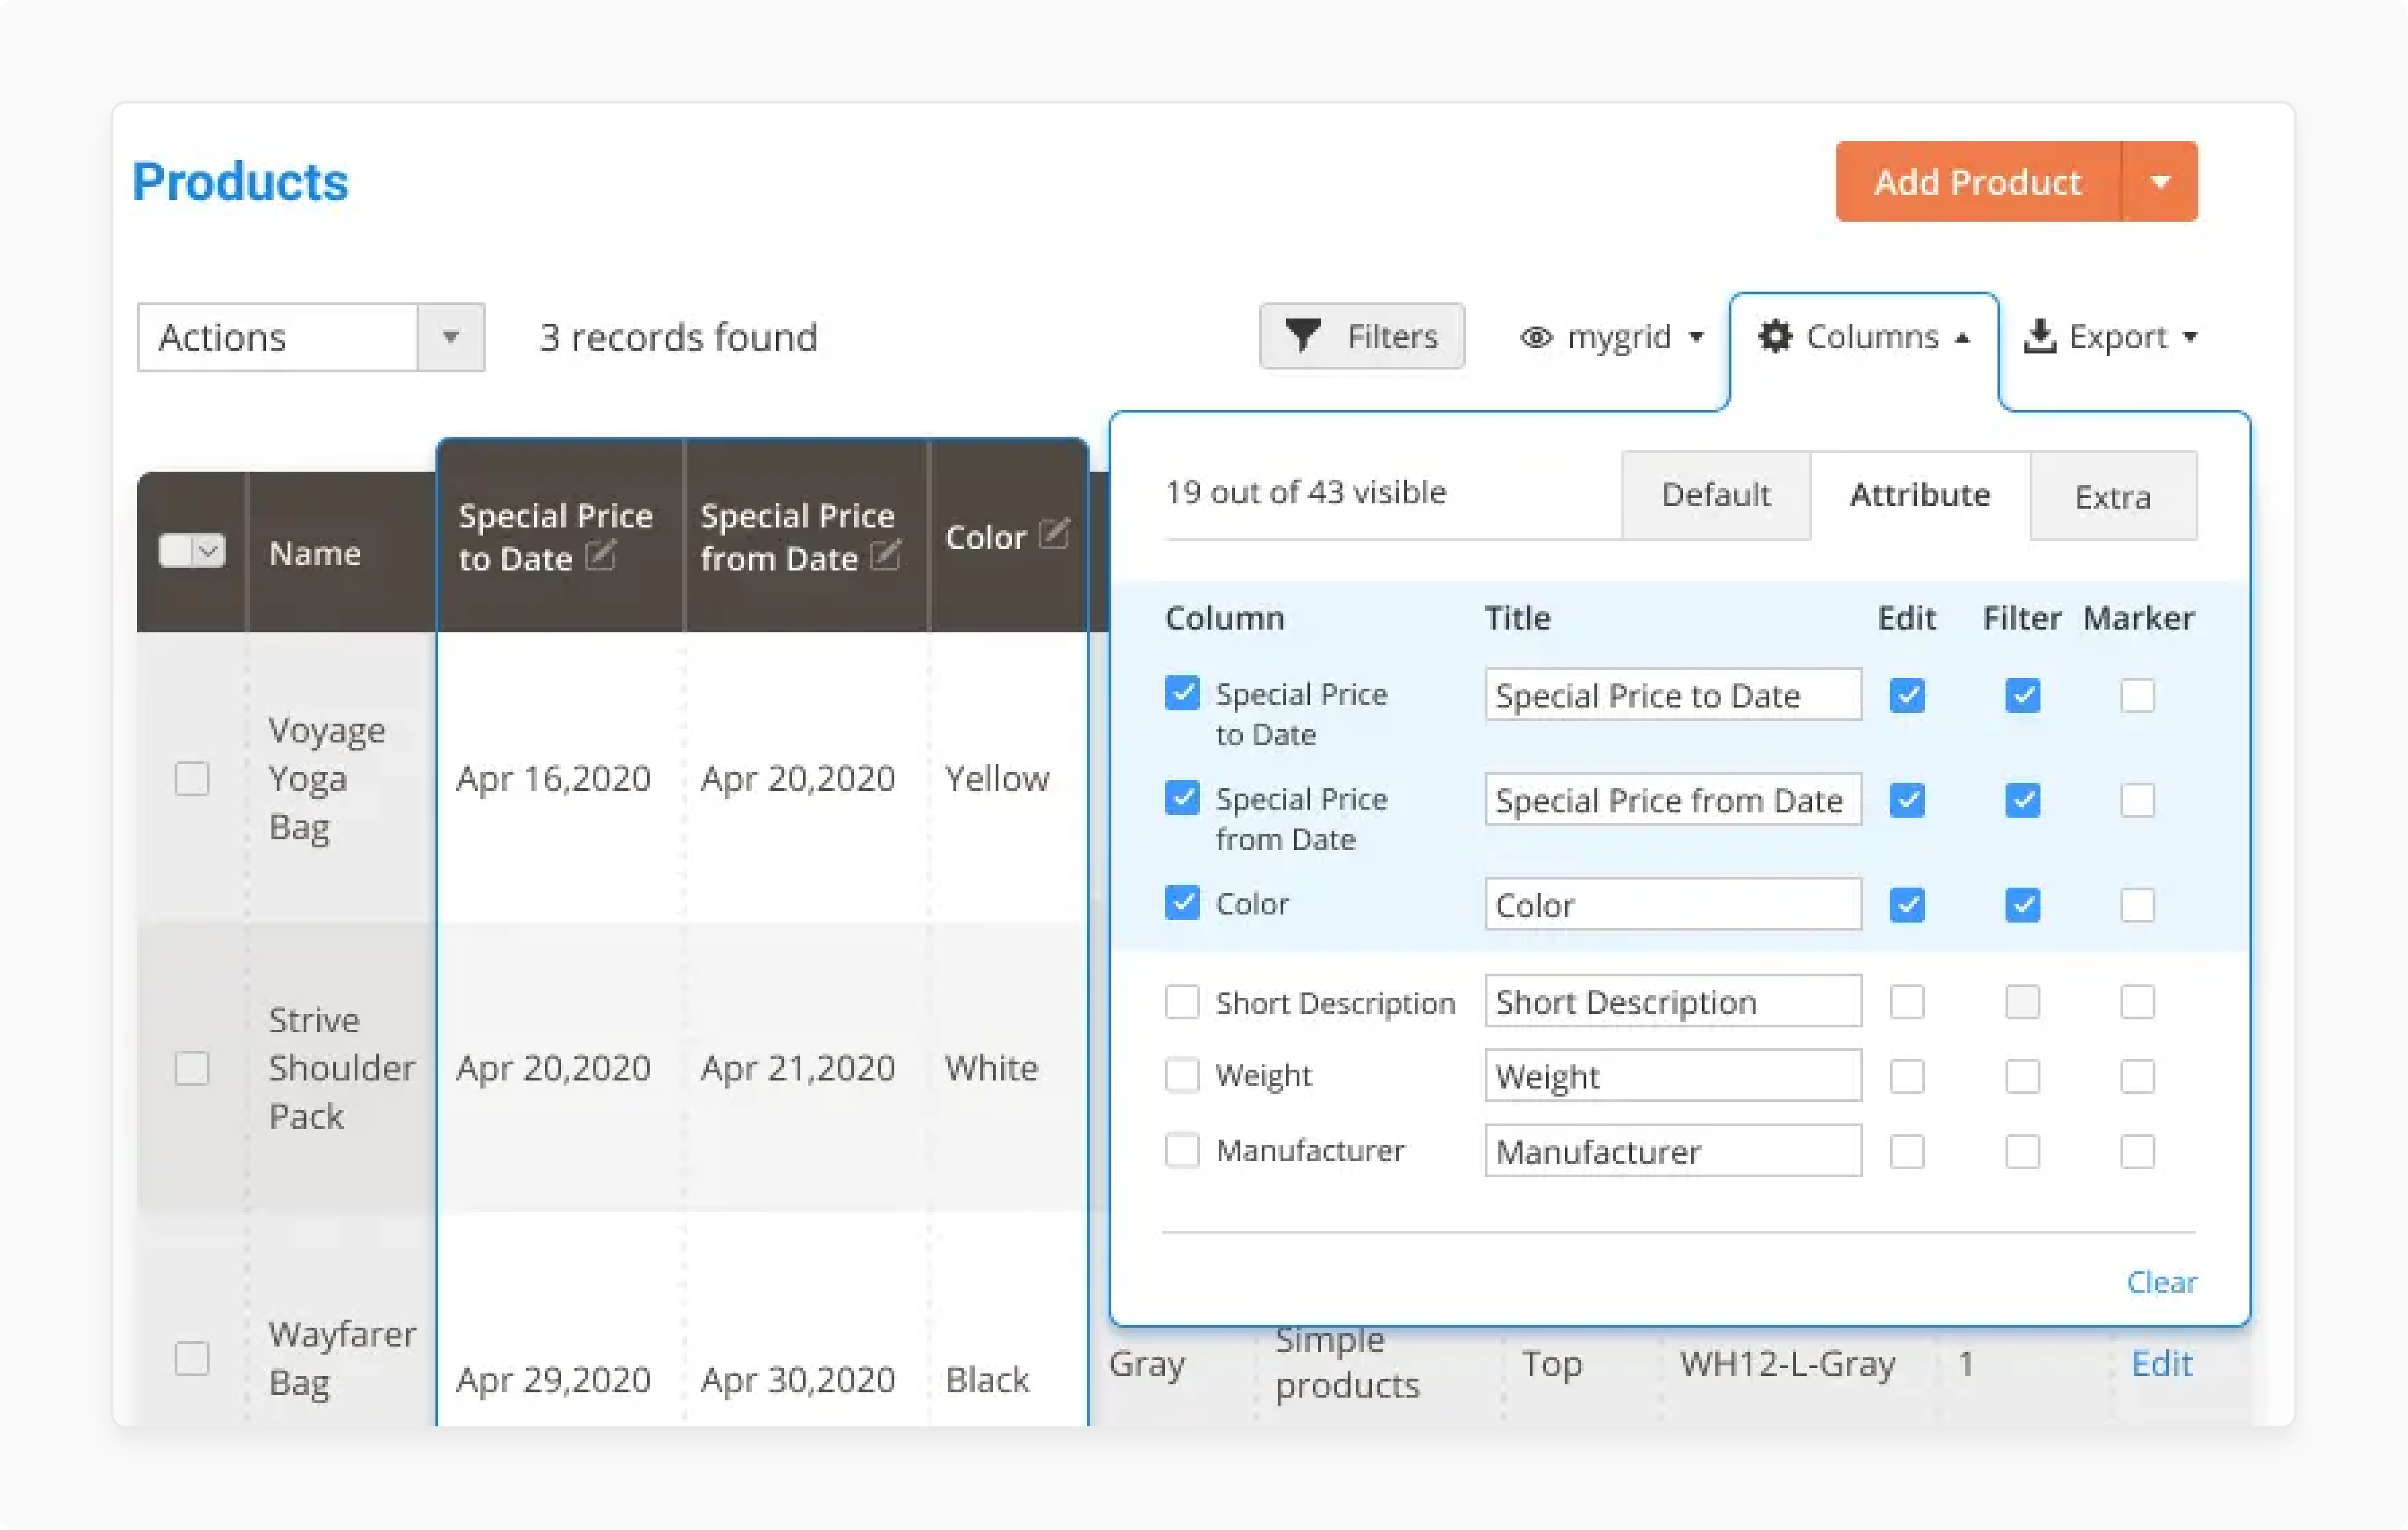Image resolution: width=2408 pixels, height=1530 pixels.
Task: Click the Color title input field
Action: click(1673, 905)
